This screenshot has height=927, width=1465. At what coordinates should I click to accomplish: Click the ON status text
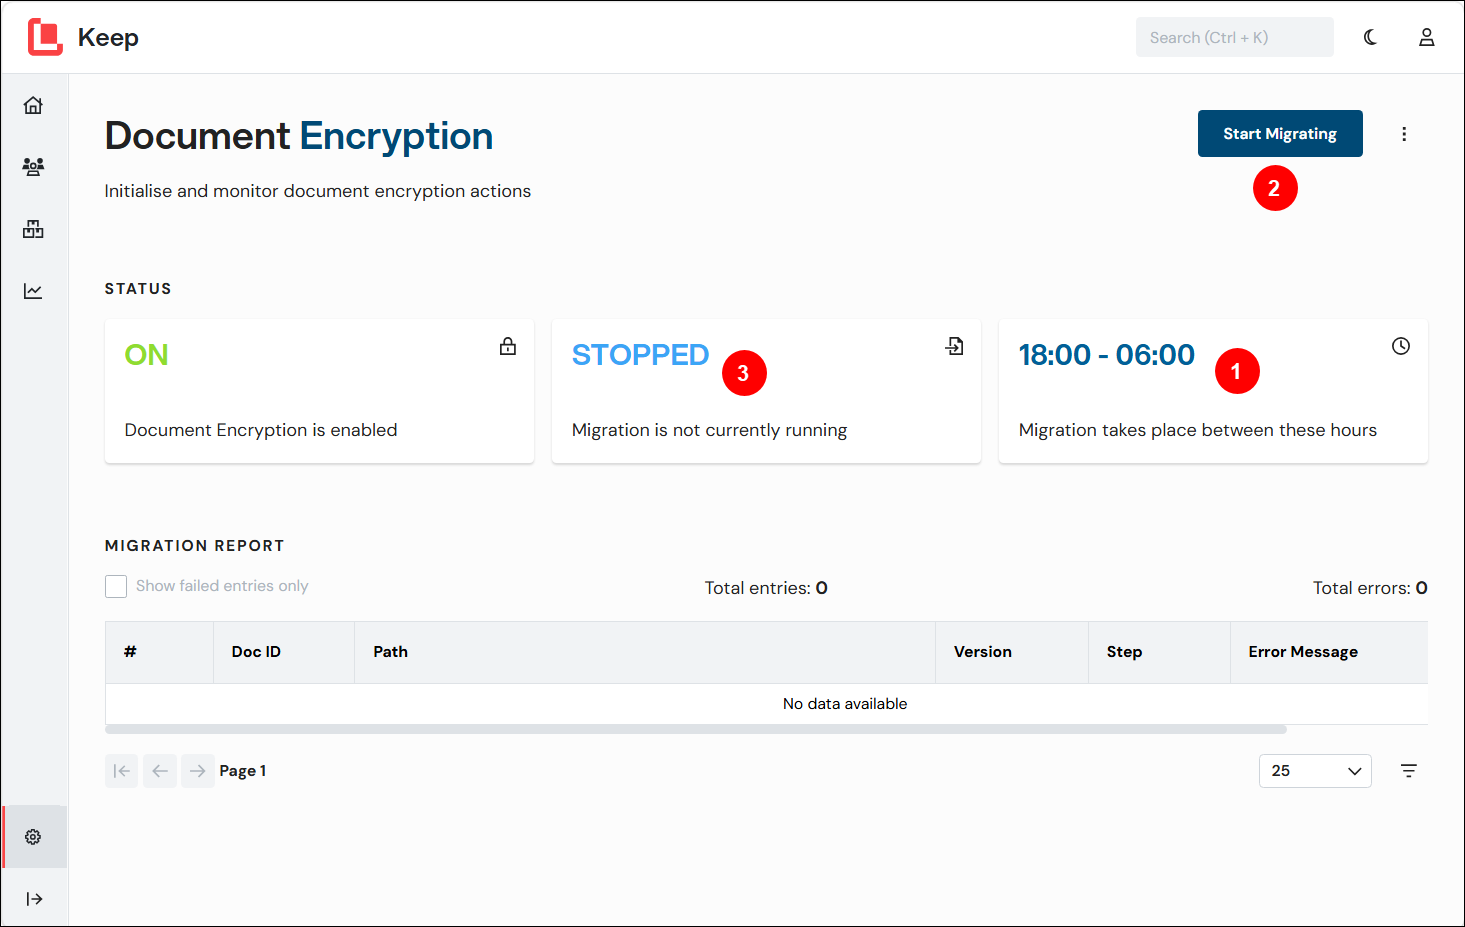coord(146,355)
